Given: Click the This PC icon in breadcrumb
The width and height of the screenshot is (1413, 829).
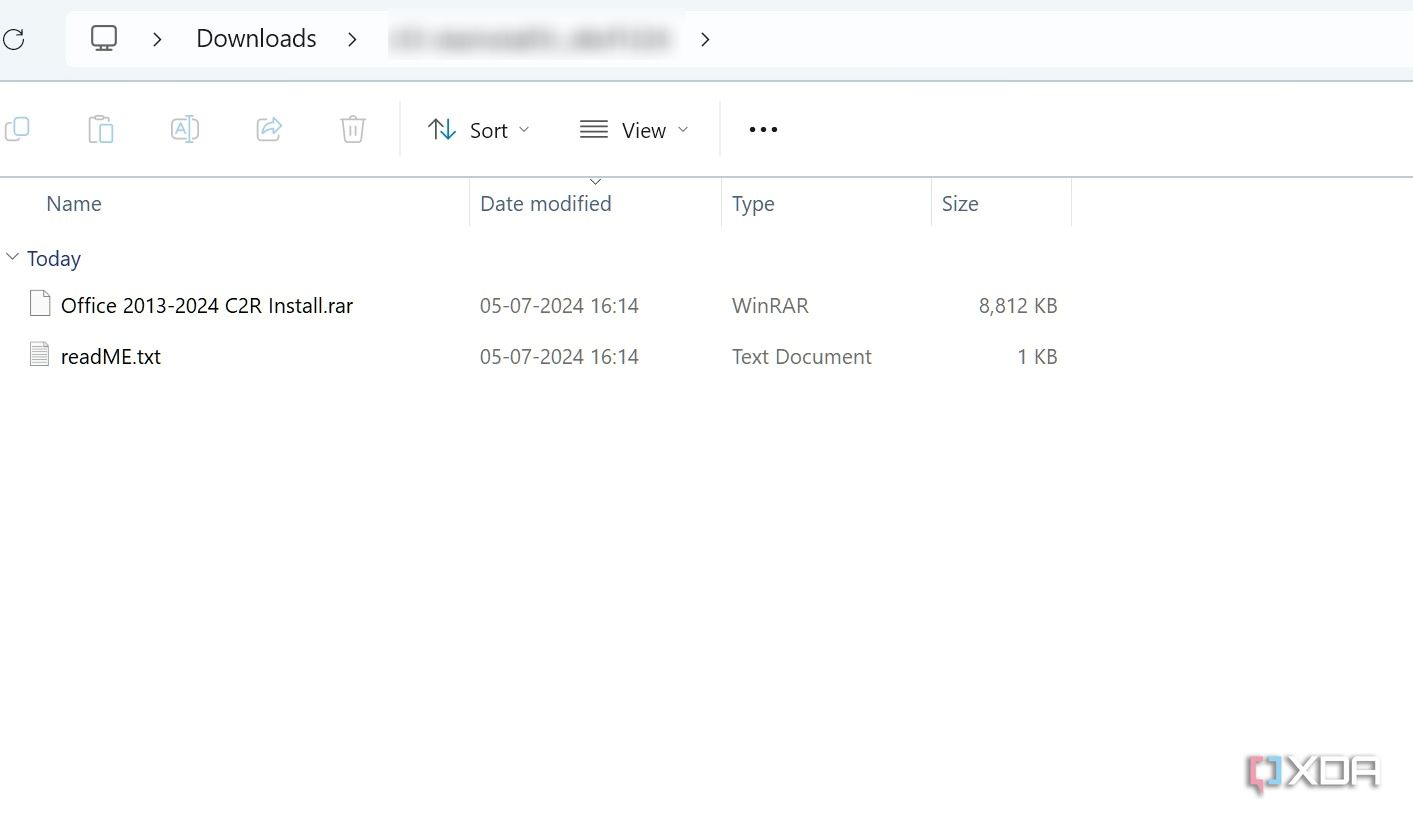Looking at the screenshot, I should (x=103, y=37).
